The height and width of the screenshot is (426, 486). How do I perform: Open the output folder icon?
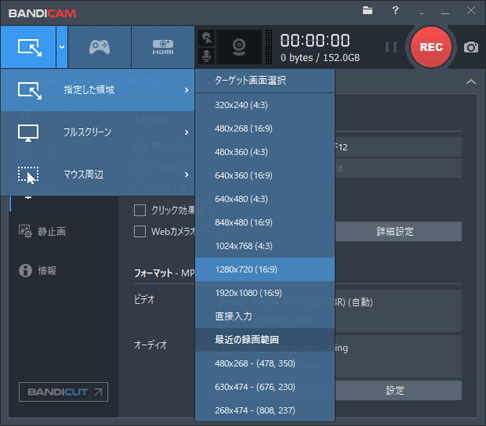[x=367, y=10]
